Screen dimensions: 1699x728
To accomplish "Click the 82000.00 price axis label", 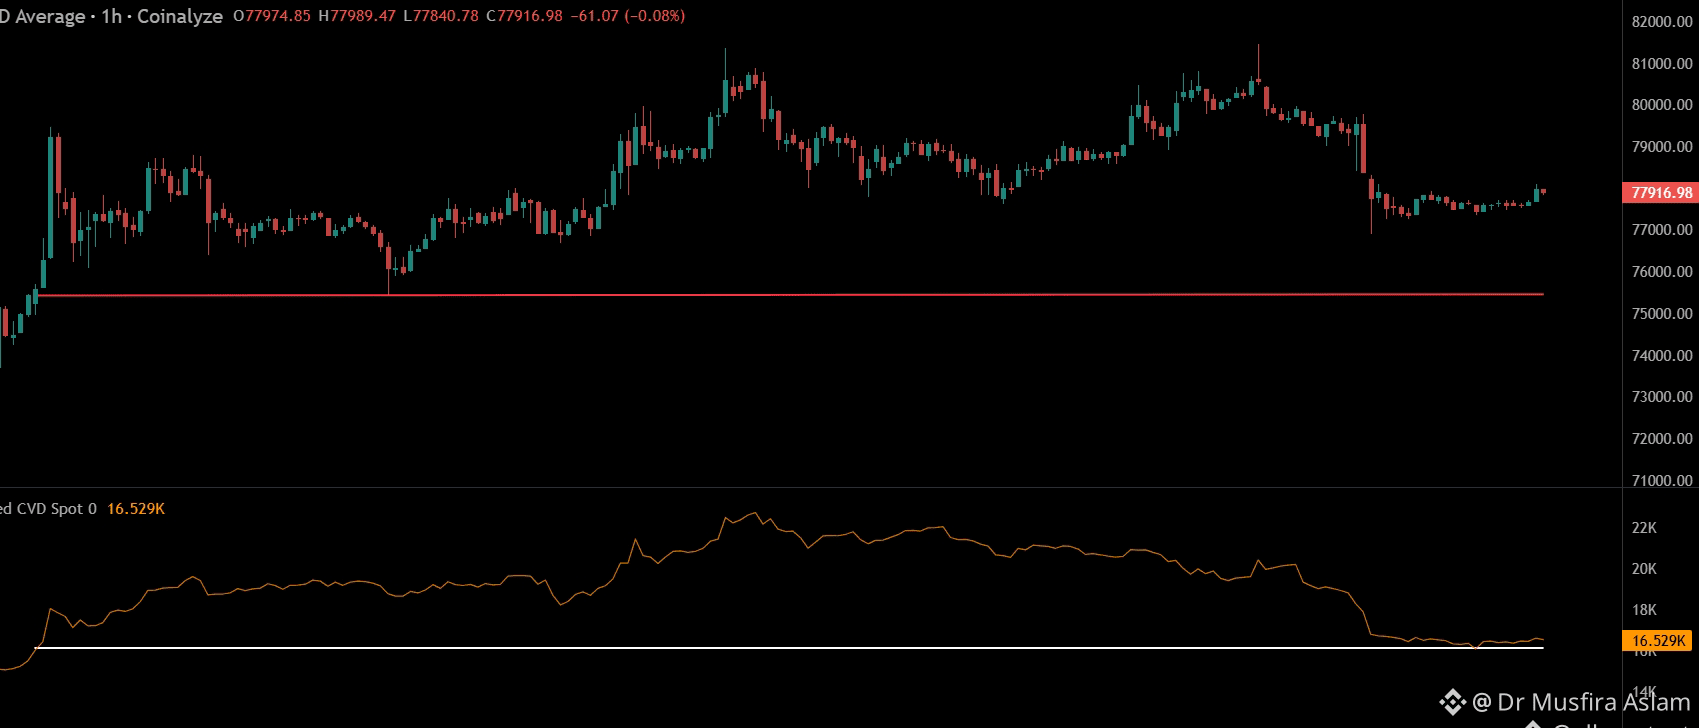I will point(1662,22).
